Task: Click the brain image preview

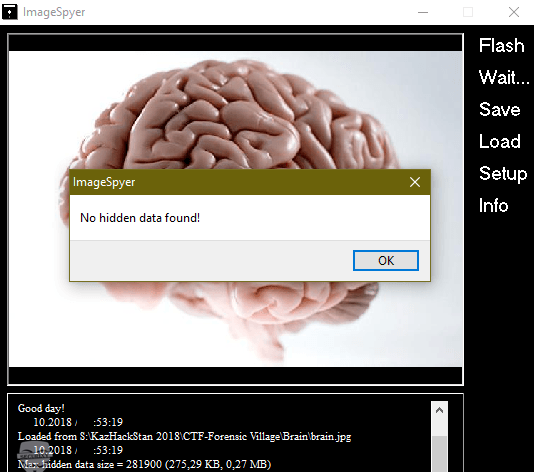Action: [235, 209]
